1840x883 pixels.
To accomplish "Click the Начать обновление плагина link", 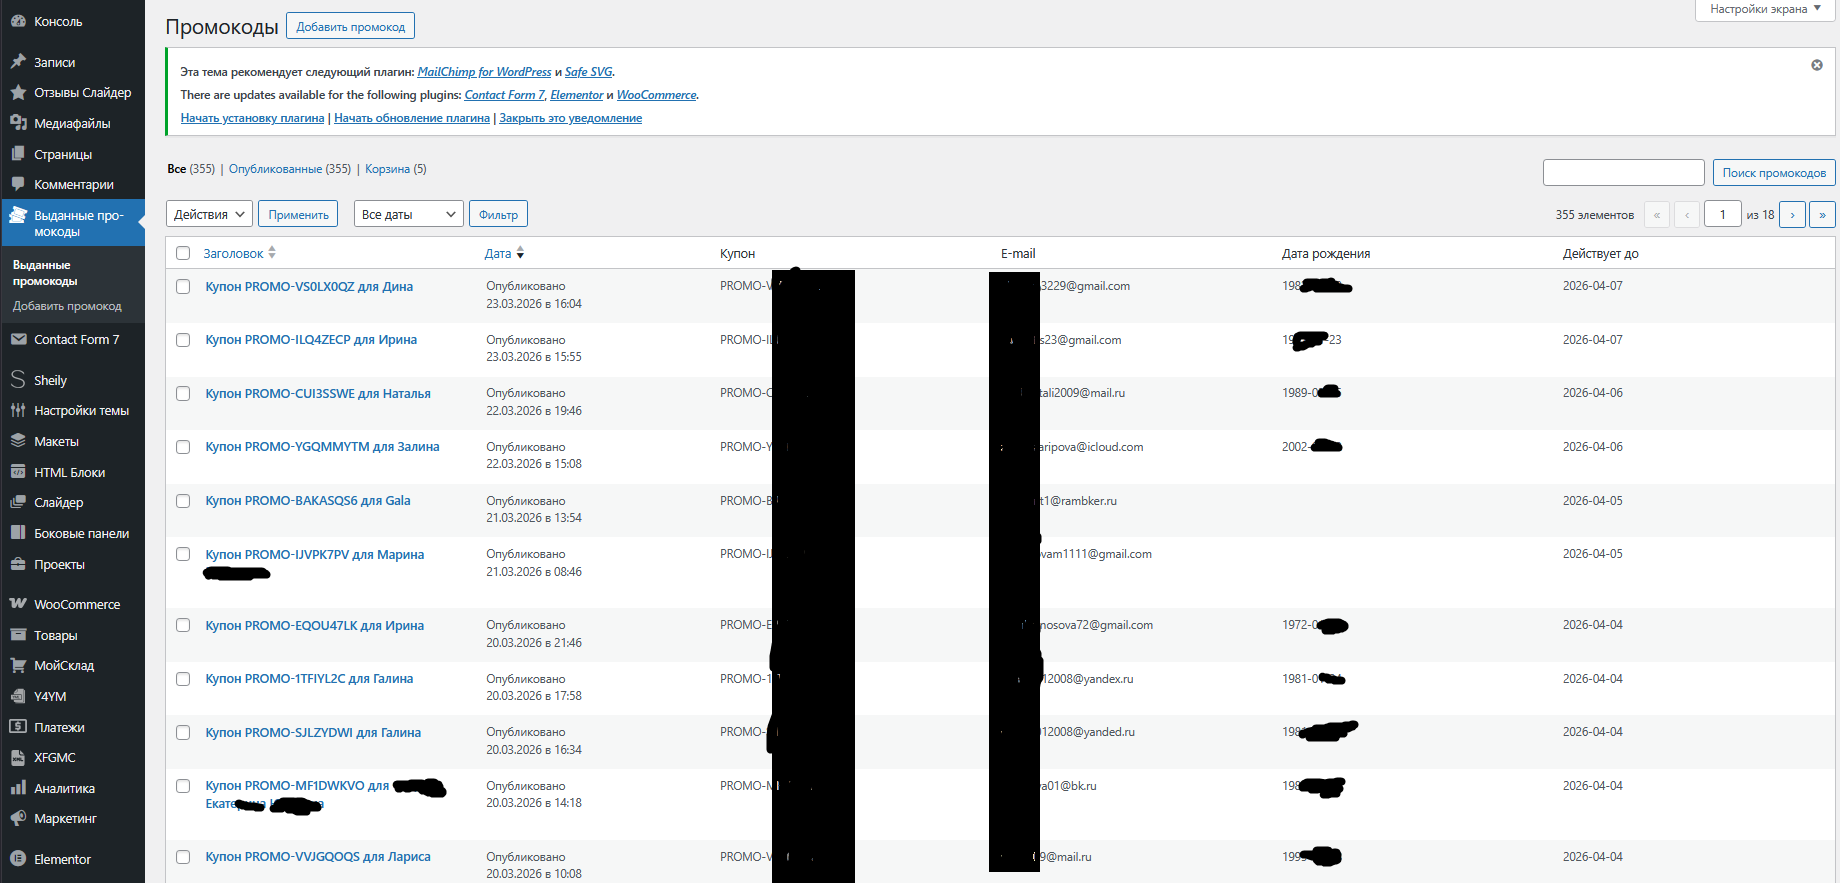I will pos(412,118).
